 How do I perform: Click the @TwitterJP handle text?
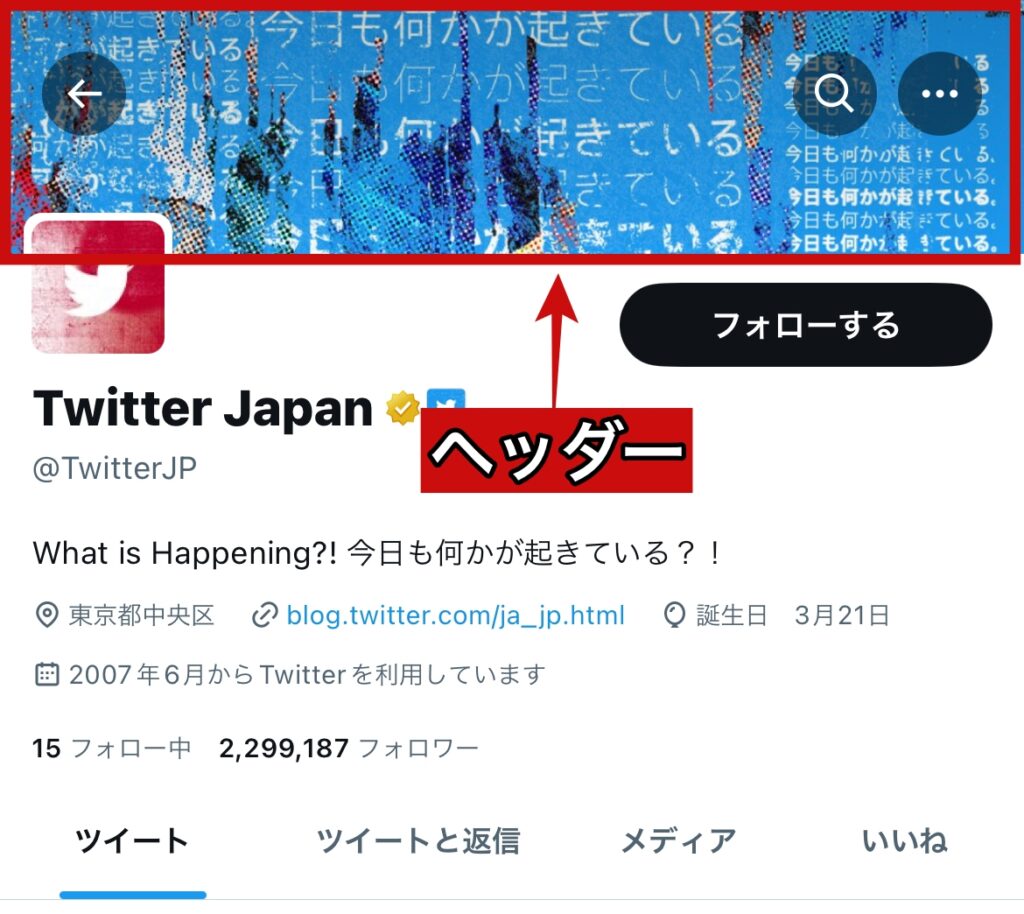(115, 468)
